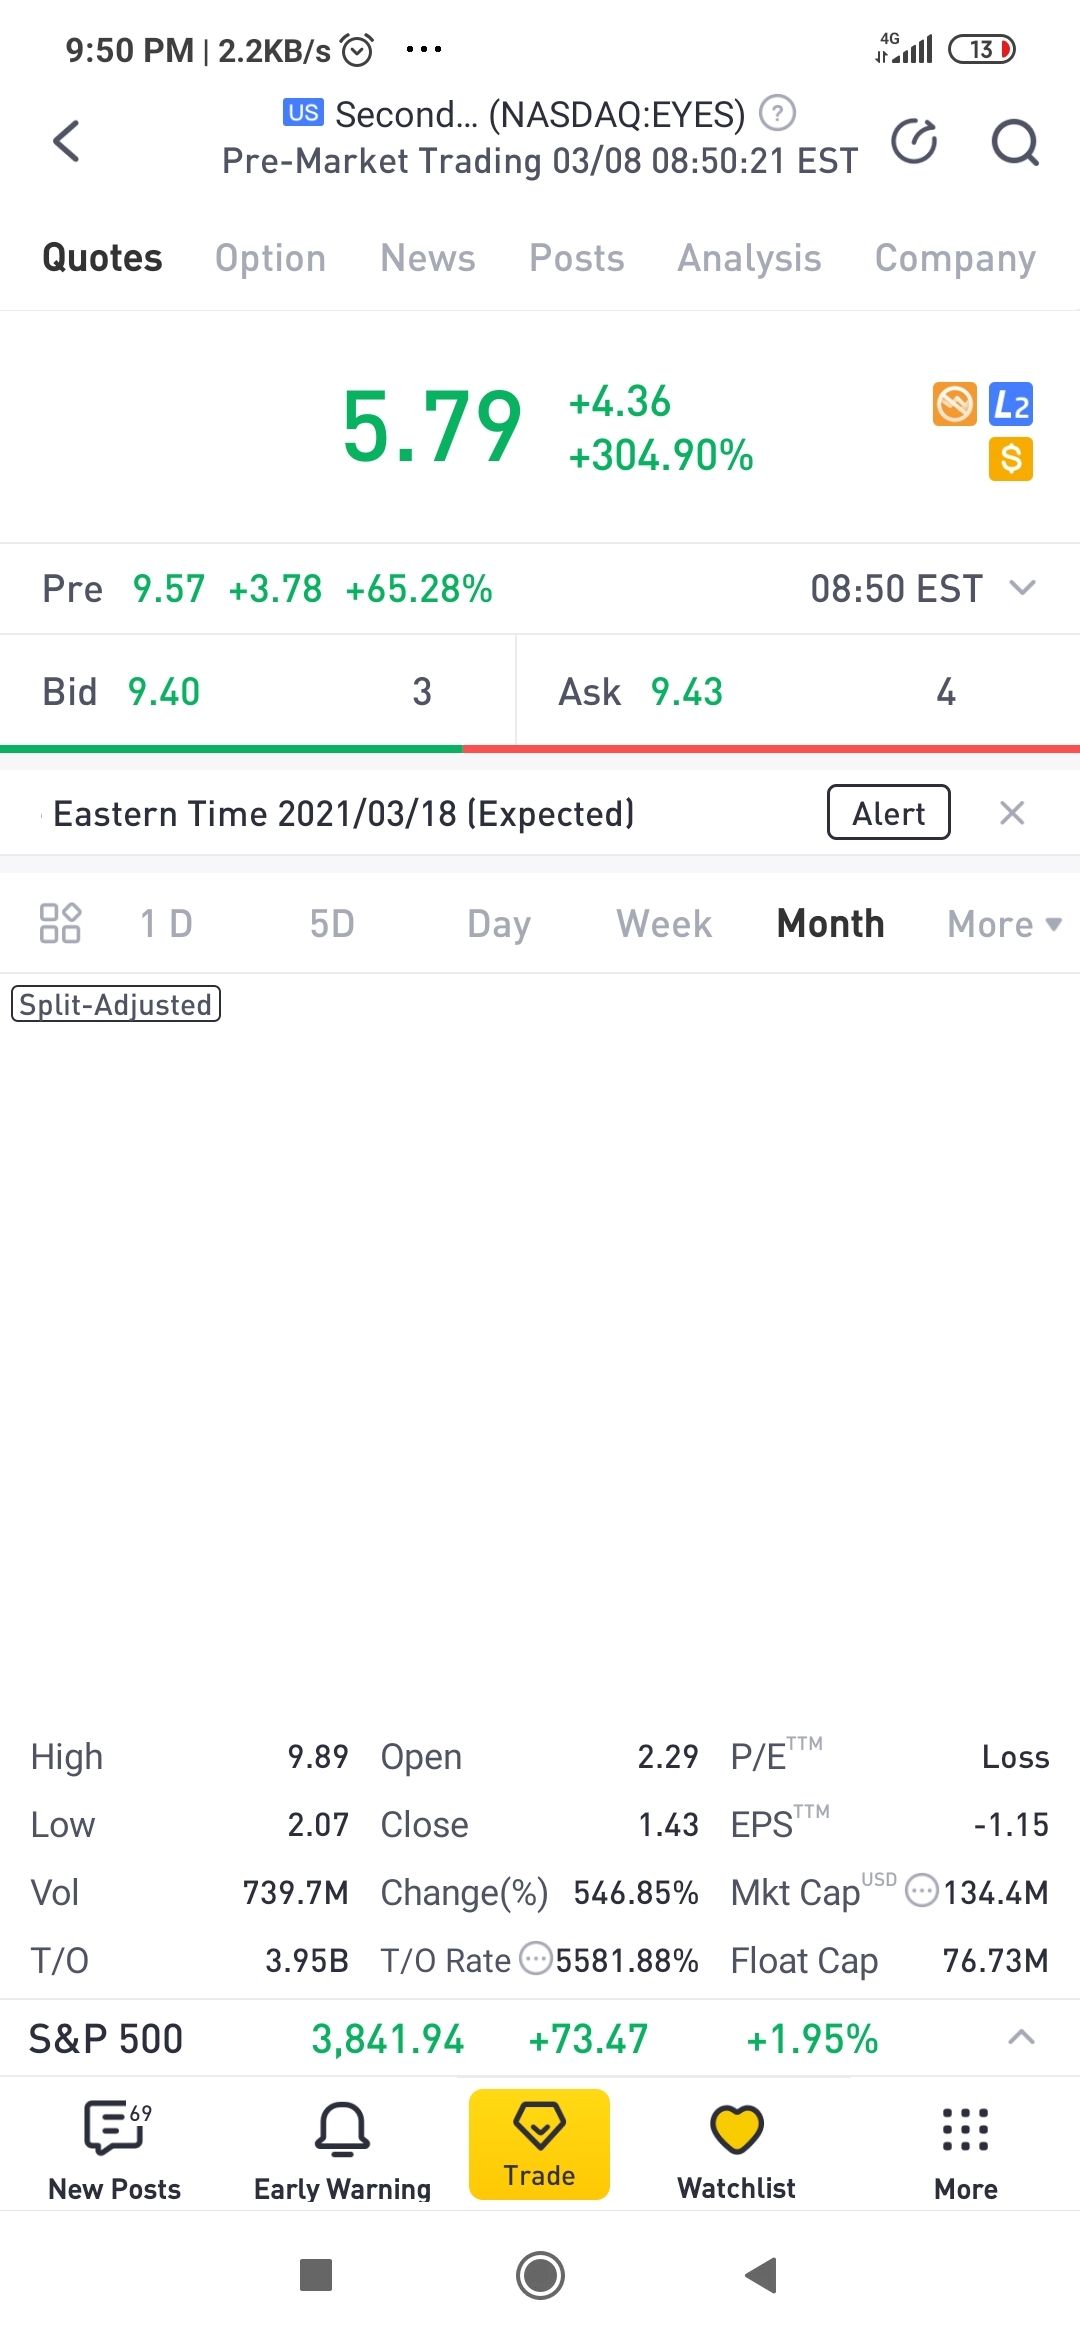This screenshot has height=2340, width=1080.
Task: Expand the pre-market 08:50 EST chevron
Action: (x=1022, y=588)
